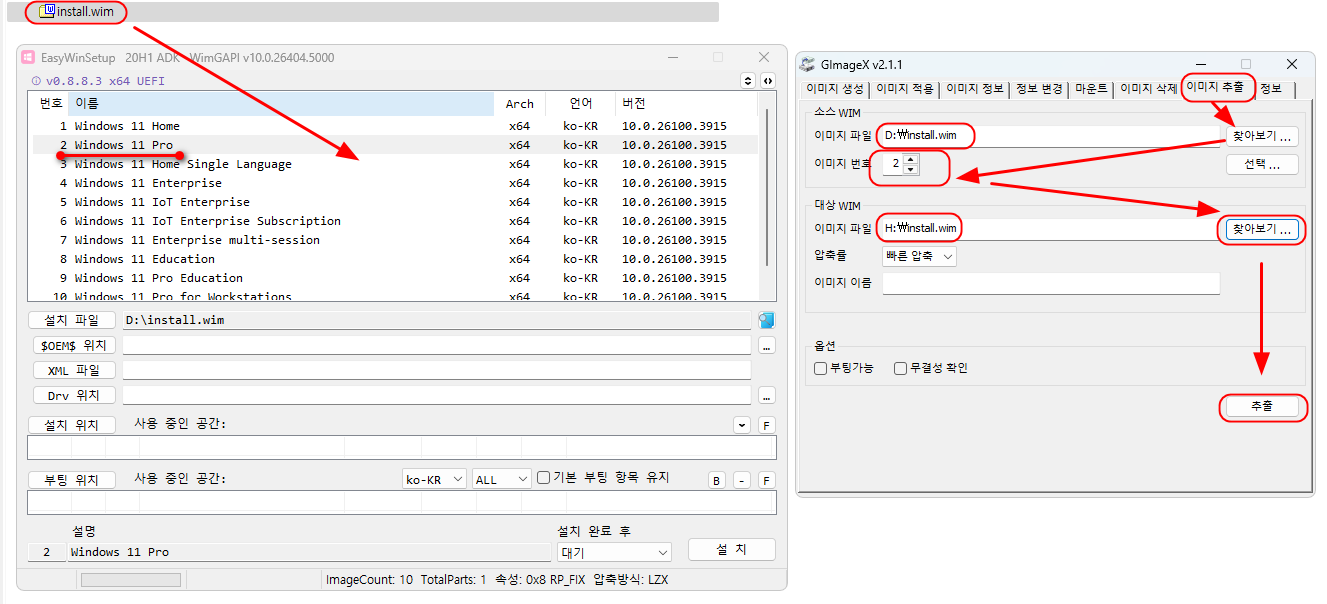Decrease 이미지 번호 with the down arrow
Viewport: 1327px width, 604px height.
click(910, 170)
